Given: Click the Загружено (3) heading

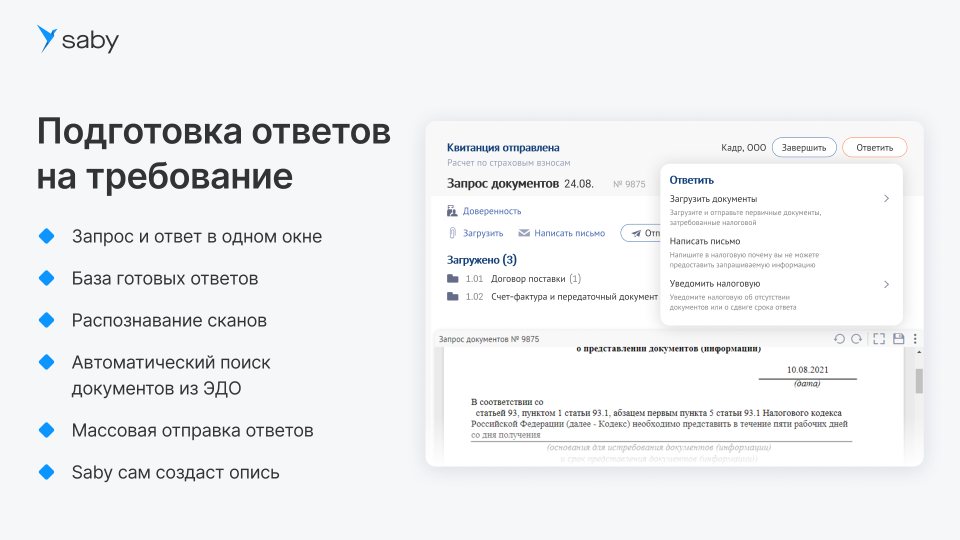Looking at the screenshot, I should [482, 260].
